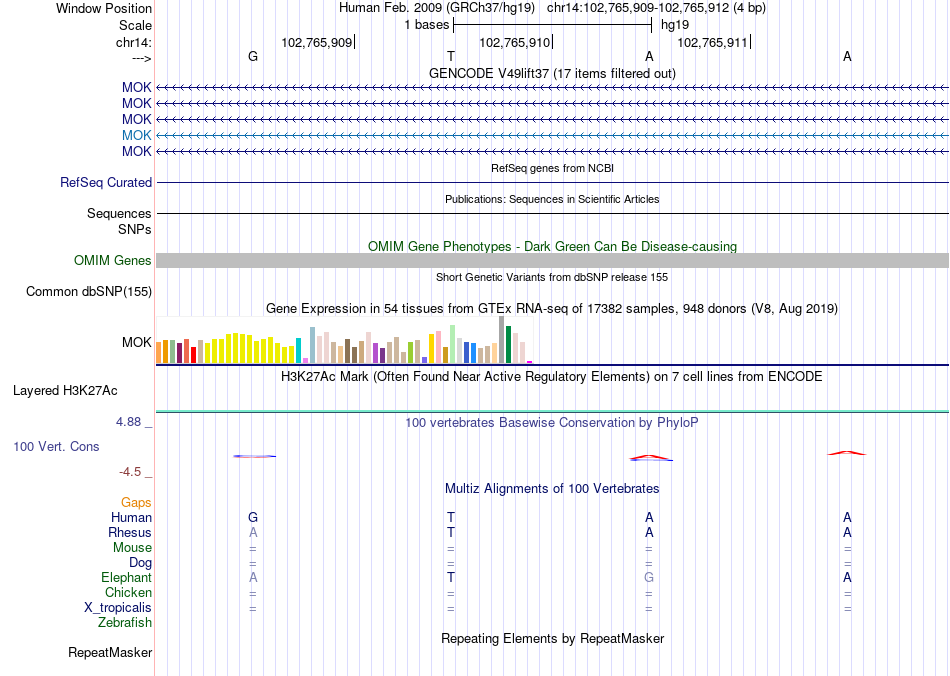Click the Mouse species label
This screenshot has width=950, height=676.
click(132, 548)
